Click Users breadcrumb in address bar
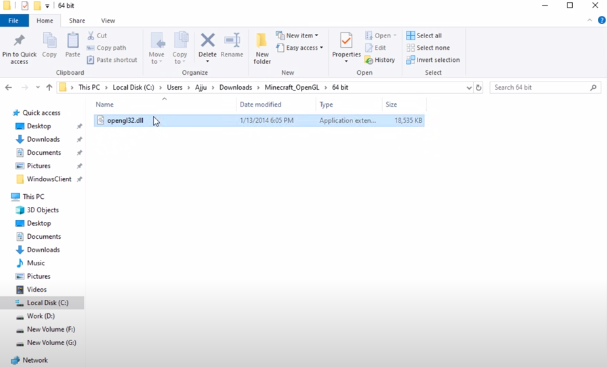The image size is (607, 367). [x=175, y=87]
